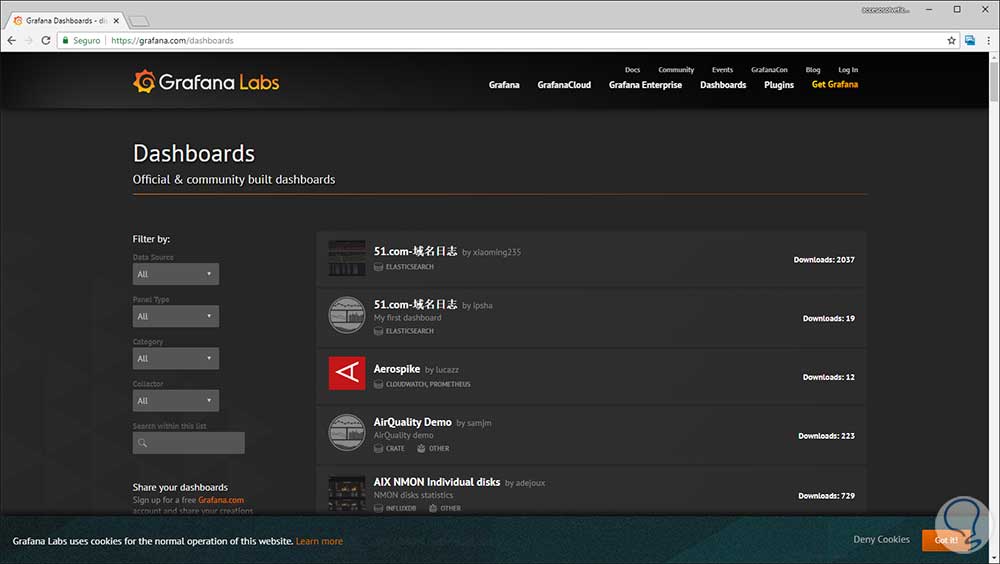Click the INFLUXDB icon under AIX NMON

pyautogui.click(x=378, y=508)
